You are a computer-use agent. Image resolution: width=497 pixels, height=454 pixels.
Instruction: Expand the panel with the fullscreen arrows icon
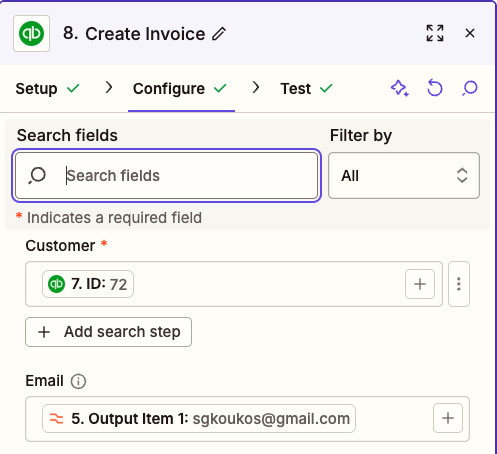click(435, 33)
